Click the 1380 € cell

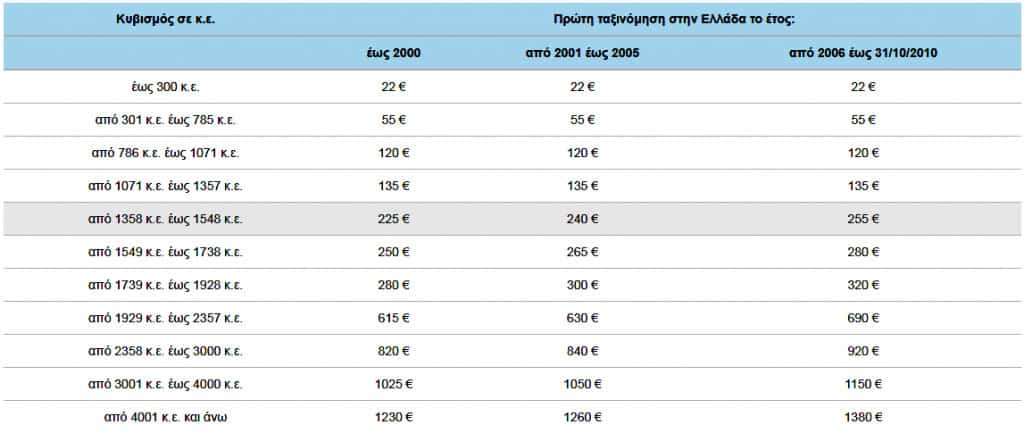tap(862, 416)
